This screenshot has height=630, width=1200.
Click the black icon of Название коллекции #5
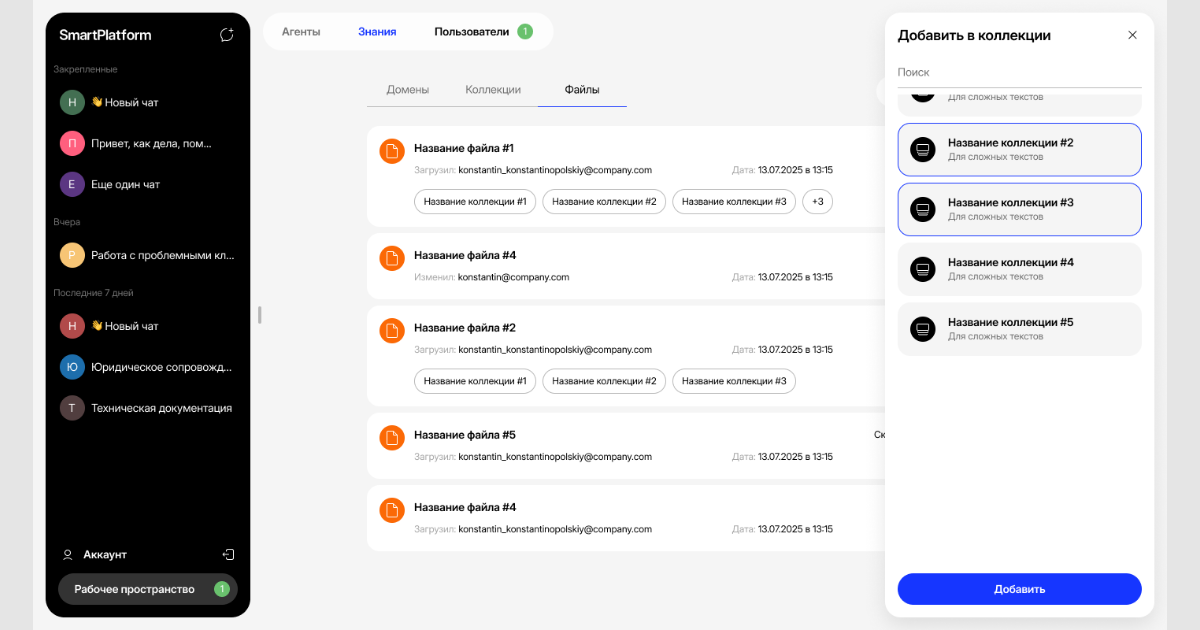tap(923, 329)
